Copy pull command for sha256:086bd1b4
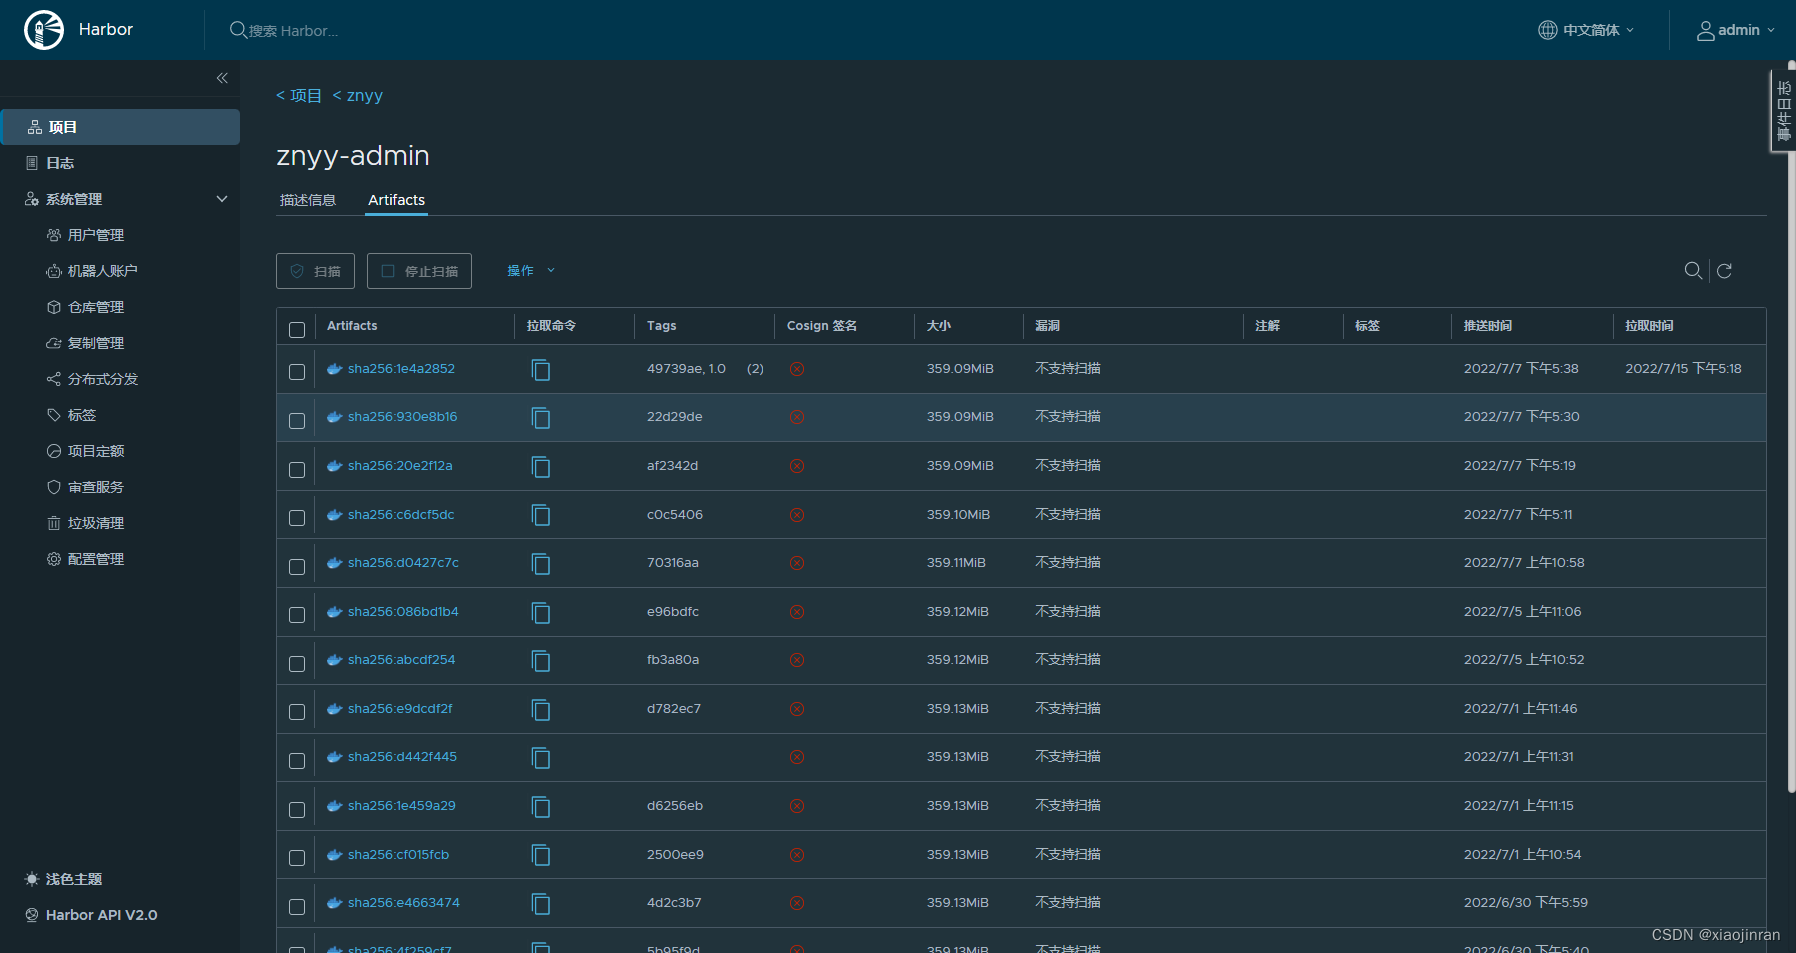The height and width of the screenshot is (953, 1796). click(541, 613)
